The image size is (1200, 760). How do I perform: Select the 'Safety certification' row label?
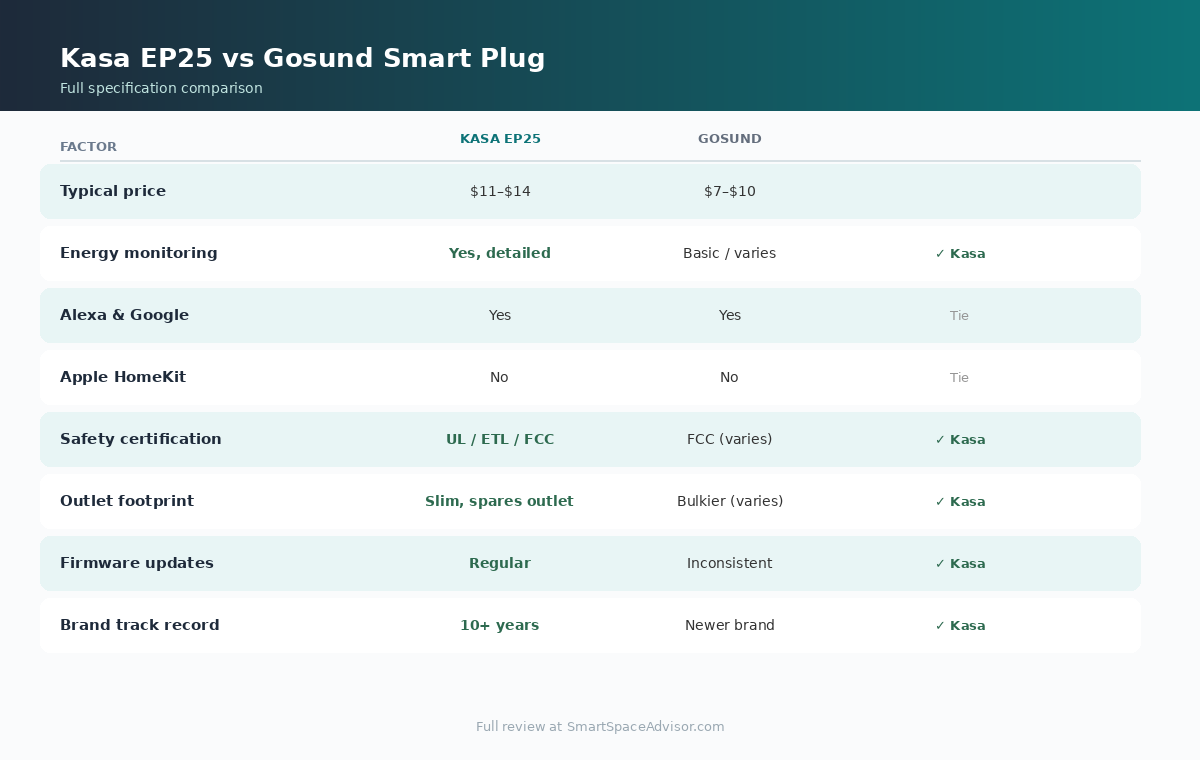coord(141,439)
